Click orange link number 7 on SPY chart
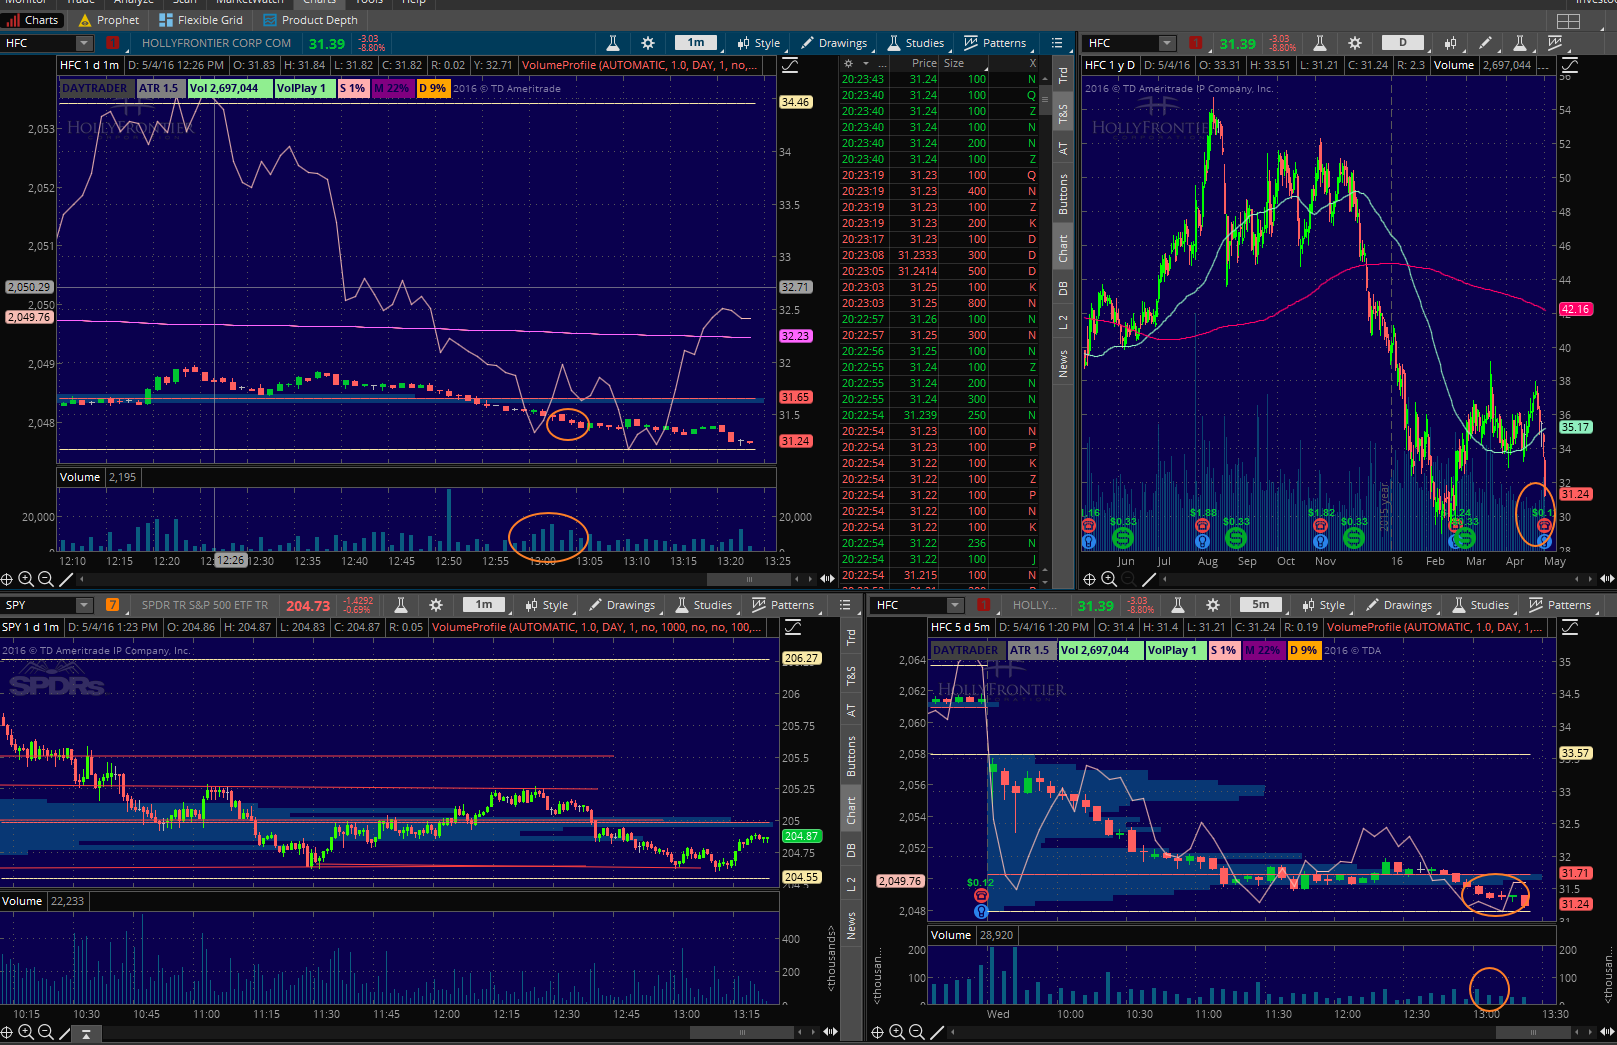This screenshot has height=1045, width=1617. [112, 605]
